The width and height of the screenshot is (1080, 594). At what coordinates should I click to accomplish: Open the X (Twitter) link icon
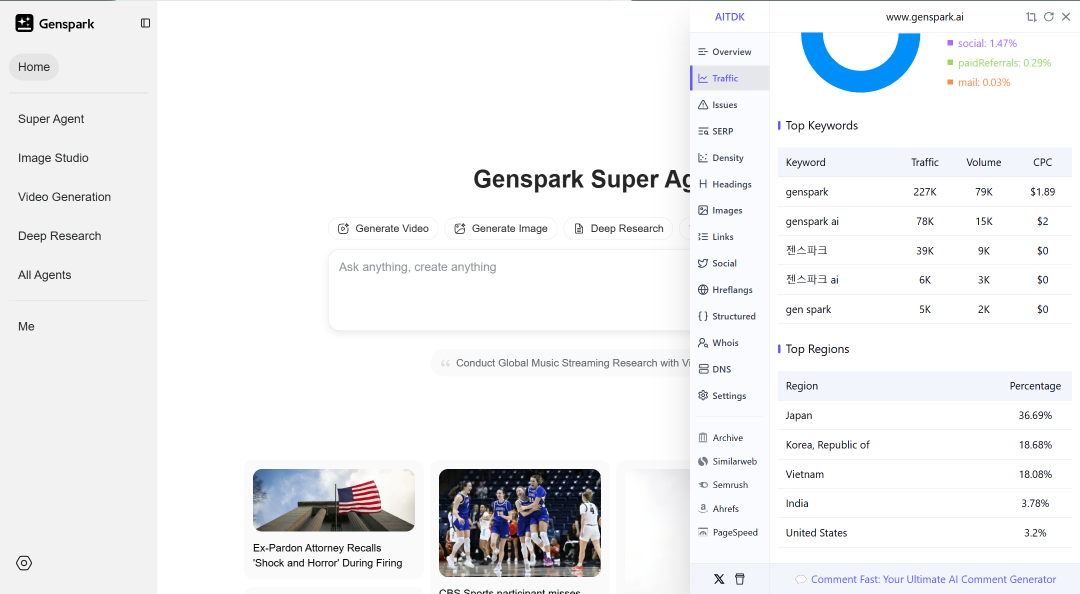tap(719, 579)
